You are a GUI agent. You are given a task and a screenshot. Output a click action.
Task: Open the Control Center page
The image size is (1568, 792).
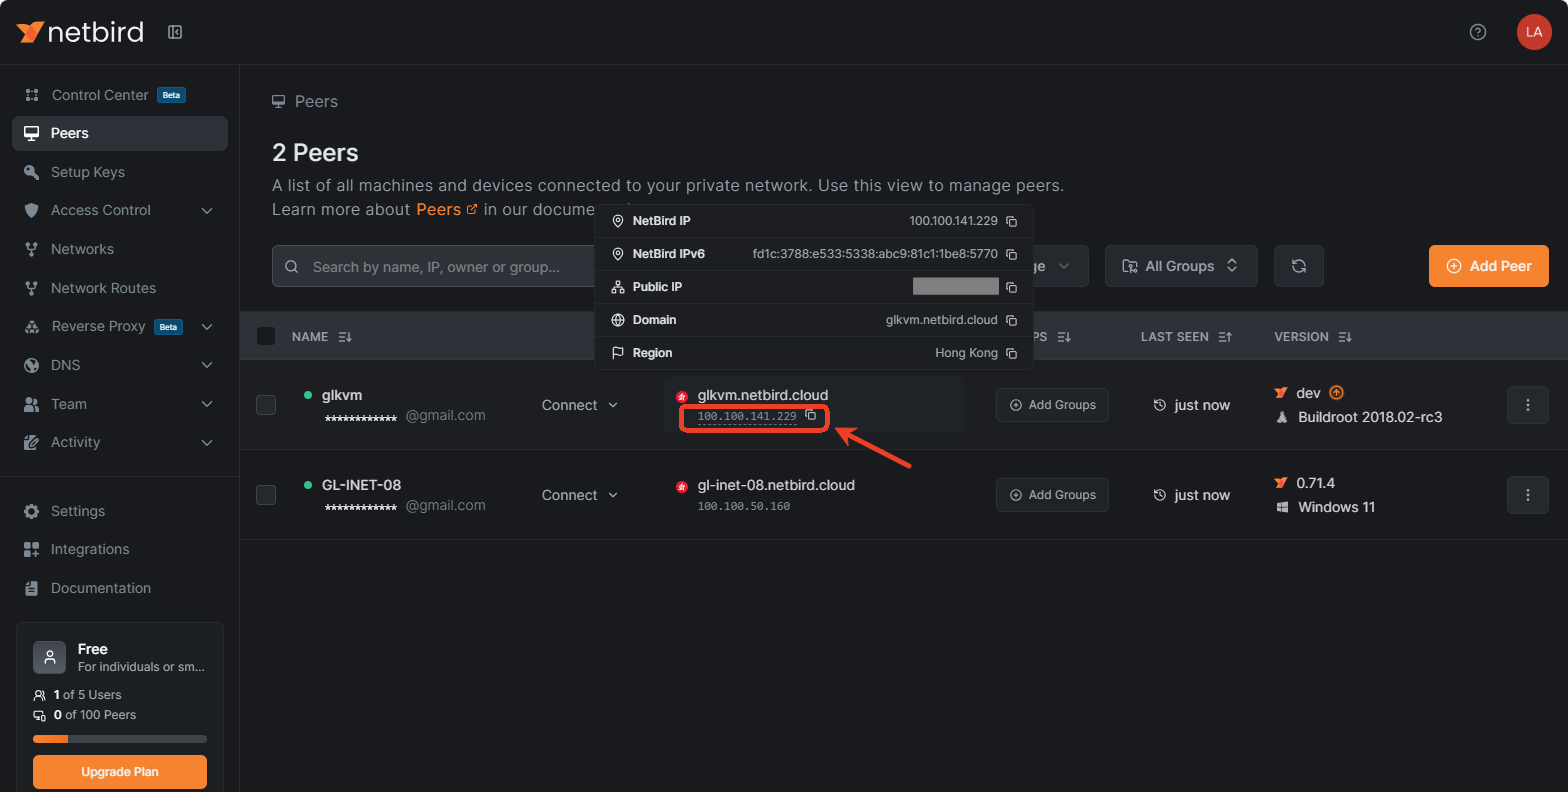point(120,95)
